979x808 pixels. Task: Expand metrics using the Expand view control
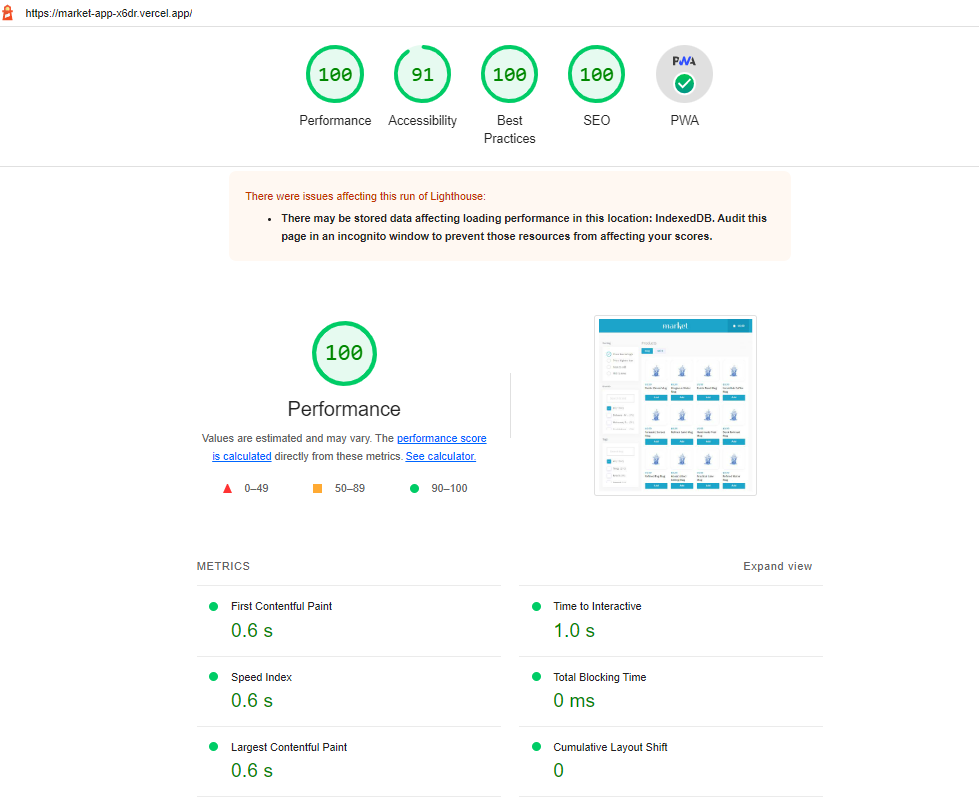777,566
